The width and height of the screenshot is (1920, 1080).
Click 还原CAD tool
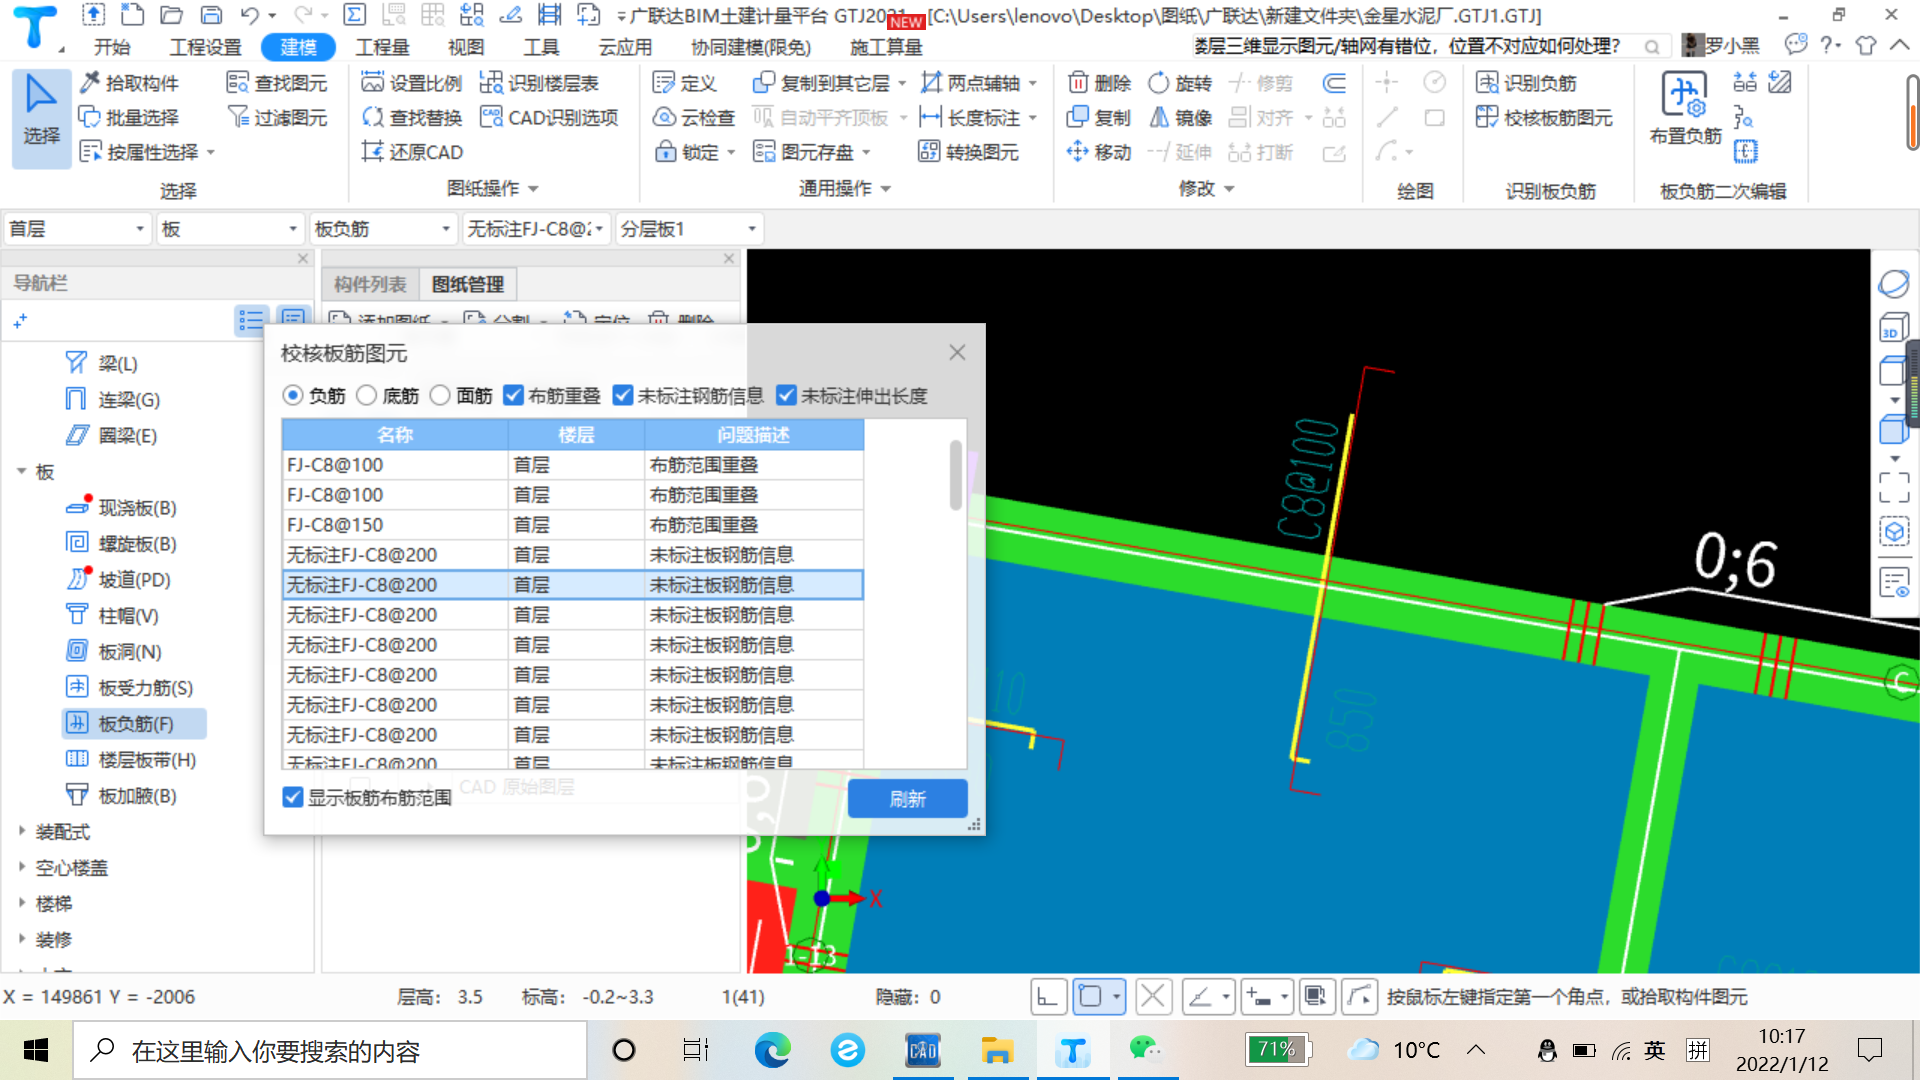412,152
